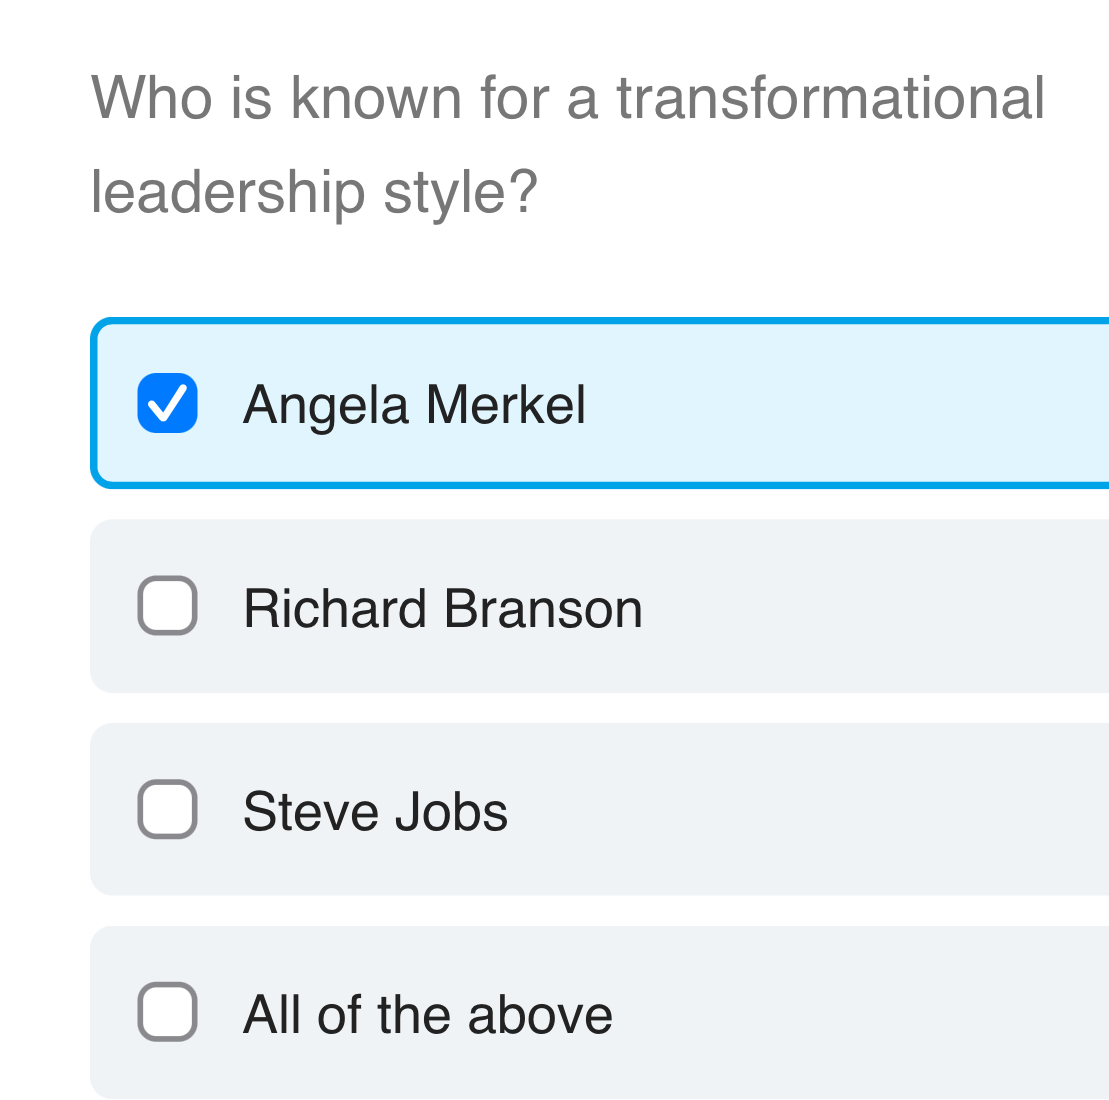
Task: Tick the Steve Jobs checkbox
Action: pyautogui.click(x=167, y=809)
